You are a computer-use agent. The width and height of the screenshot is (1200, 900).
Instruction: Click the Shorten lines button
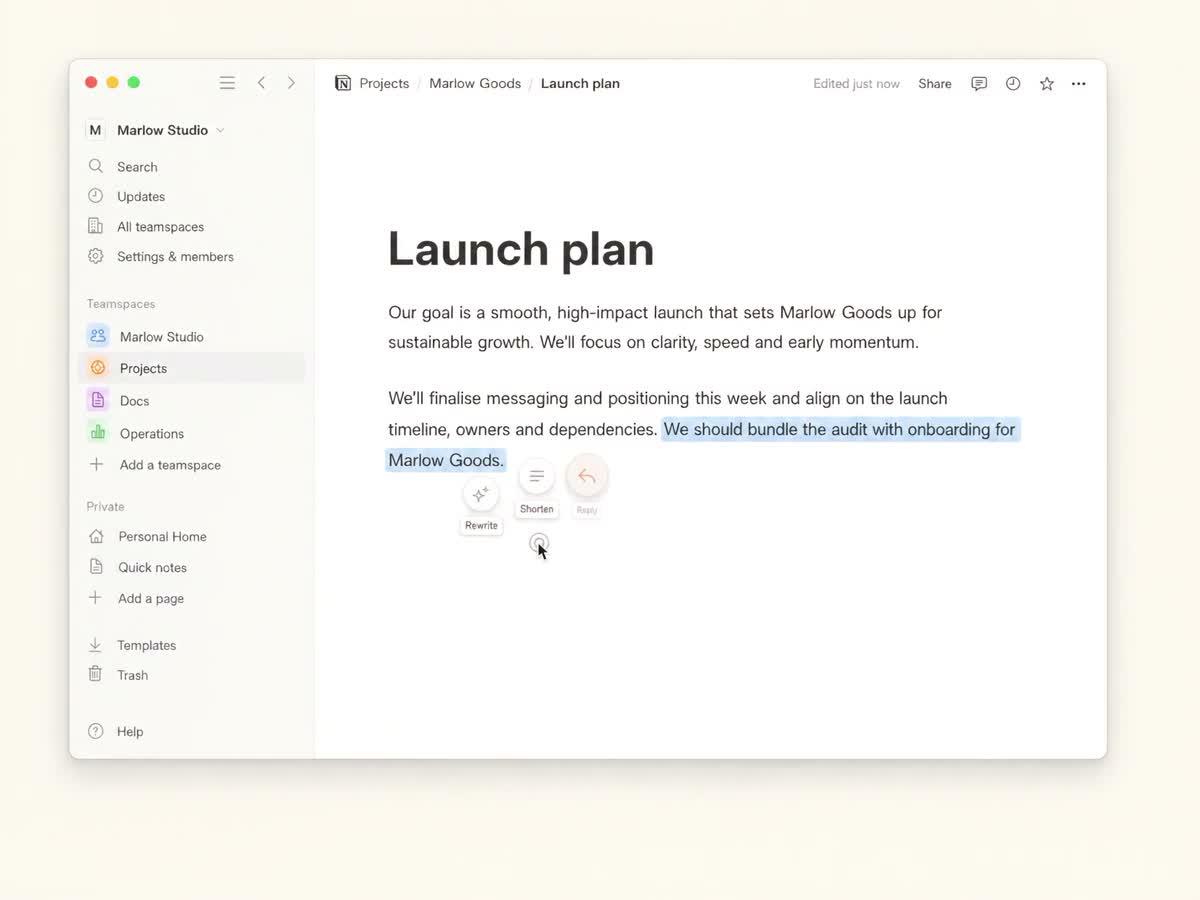537,477
